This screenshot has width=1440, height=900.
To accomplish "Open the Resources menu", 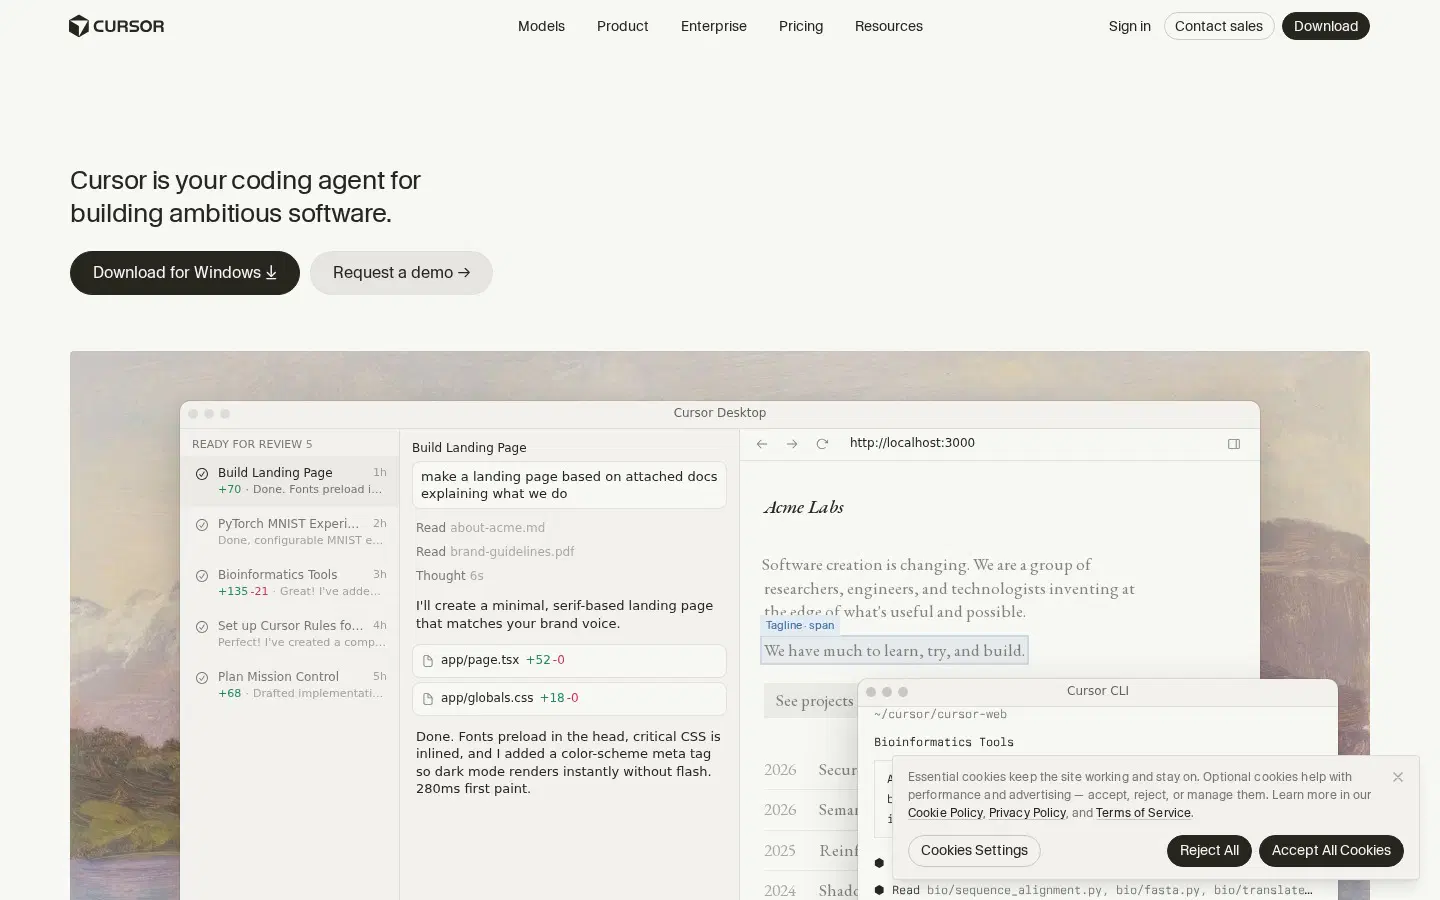I will (x=889, y=26).
